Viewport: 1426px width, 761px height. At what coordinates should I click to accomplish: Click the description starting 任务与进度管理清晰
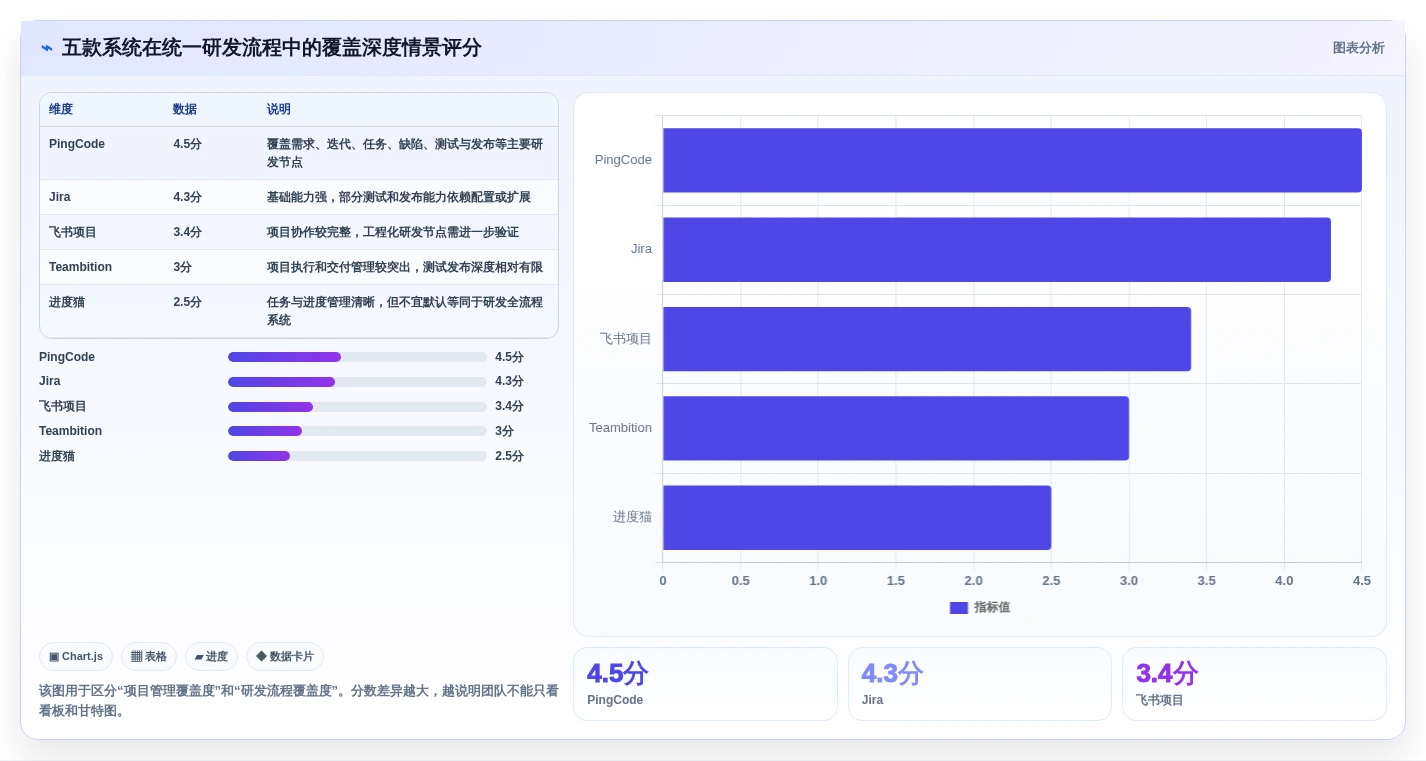point(405,311)
